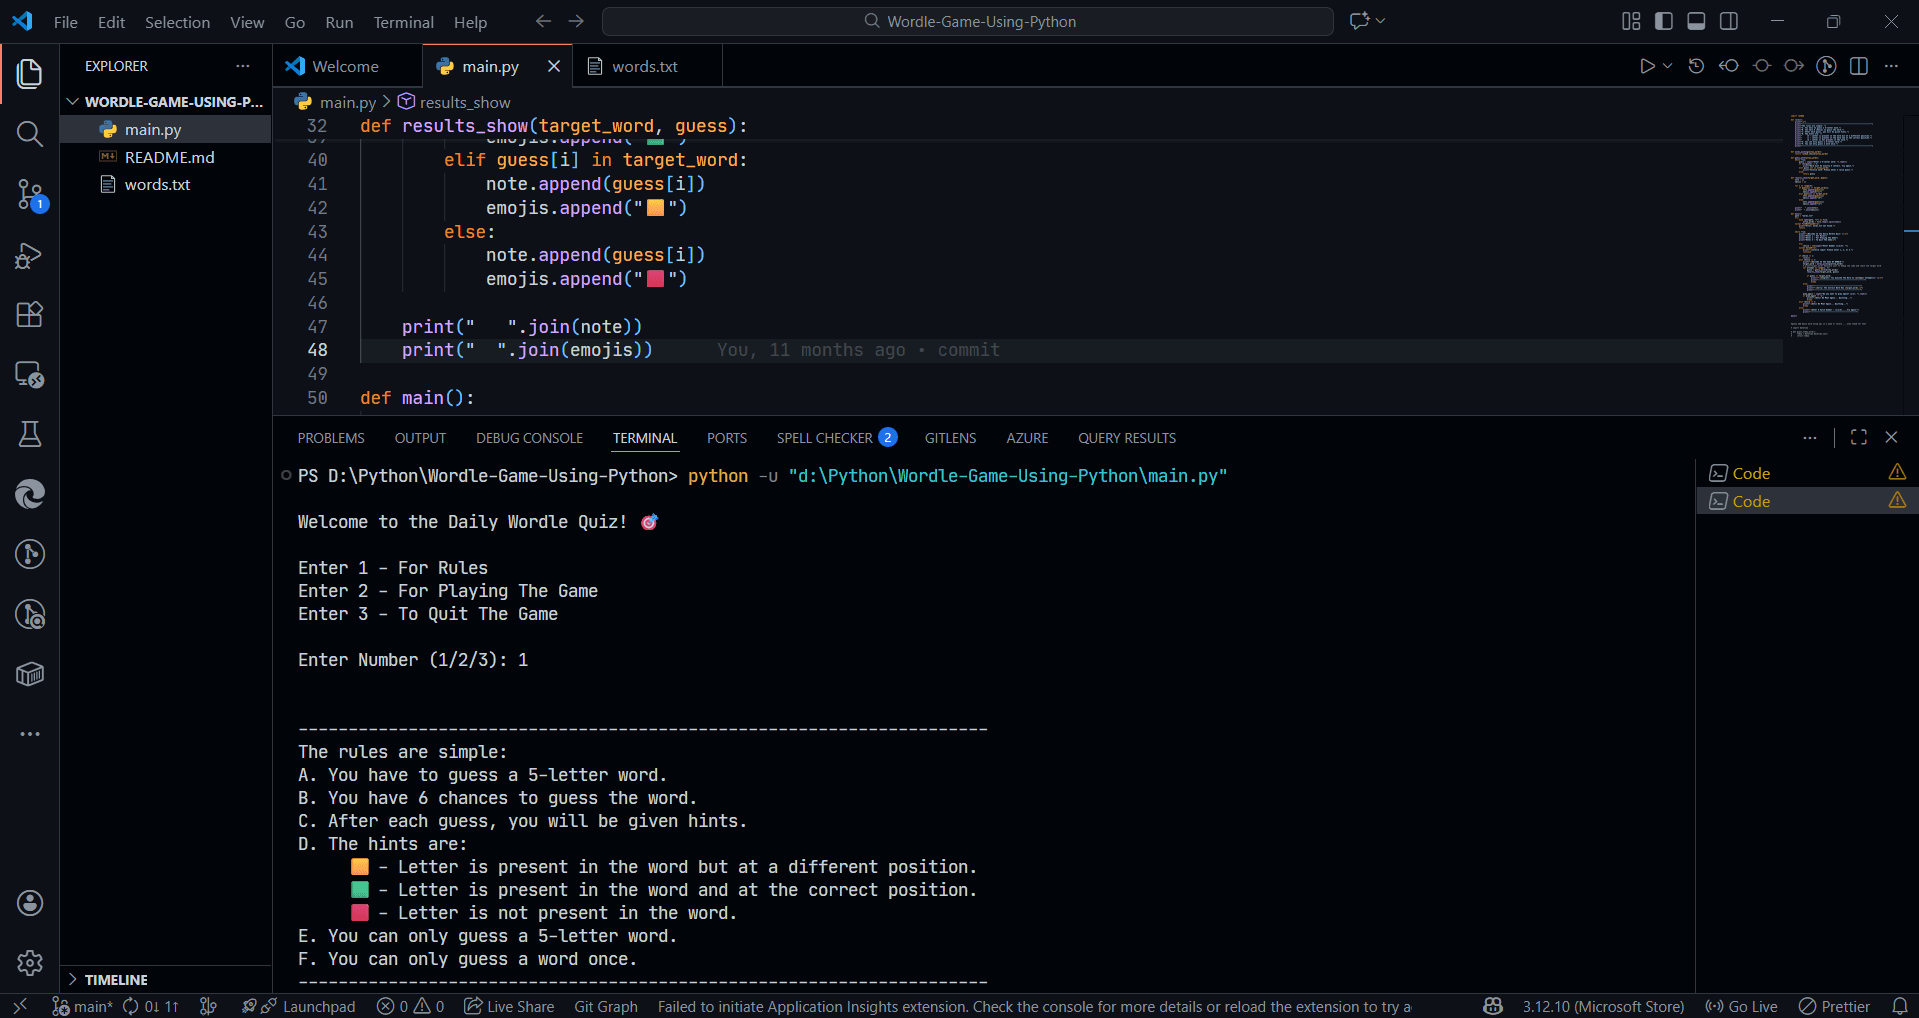Click the Live Share status button
Viewport: 1919px width, 1018px height.
(x=509, y=1006)
